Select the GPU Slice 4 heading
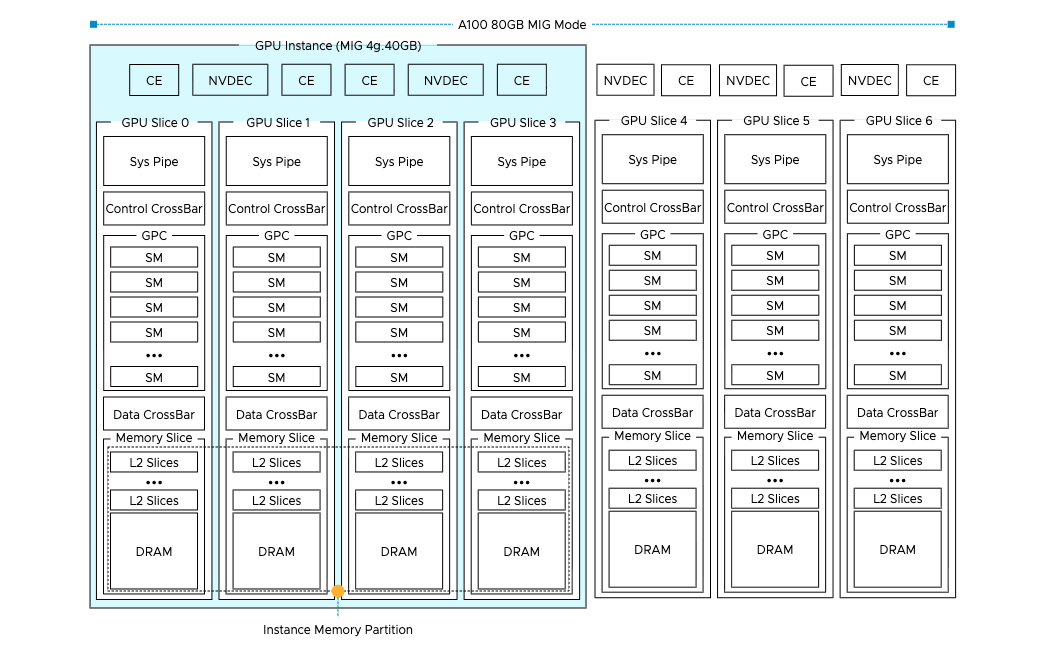 click(654, 120)
